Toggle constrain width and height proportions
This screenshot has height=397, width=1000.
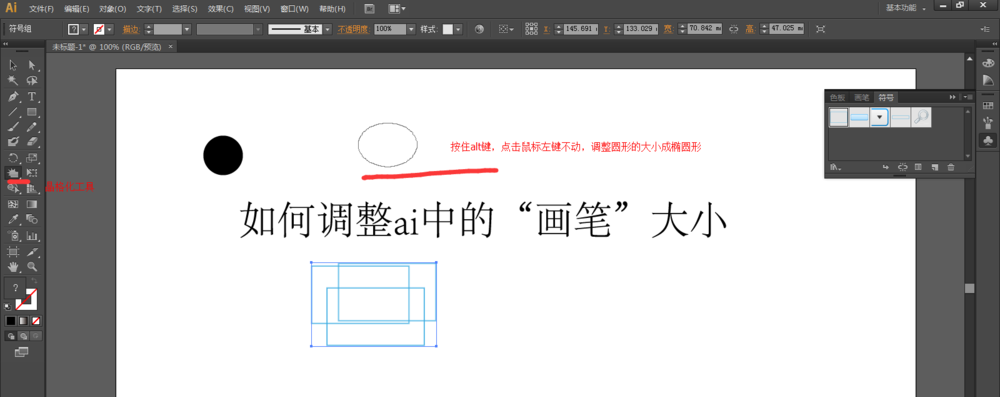733,29
